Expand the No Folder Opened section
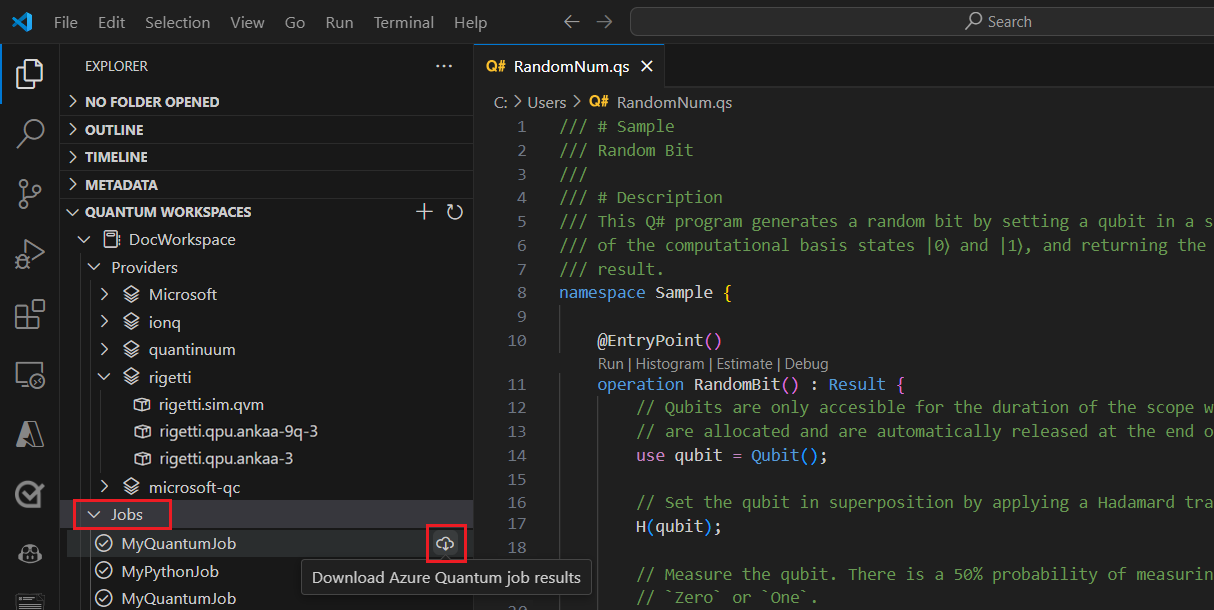The height and width of the screenshot is (610, 1214). (72, 102)
